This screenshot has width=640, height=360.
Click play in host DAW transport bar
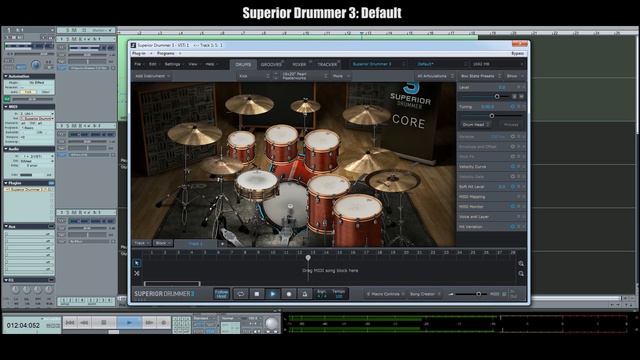coord(129,322)
